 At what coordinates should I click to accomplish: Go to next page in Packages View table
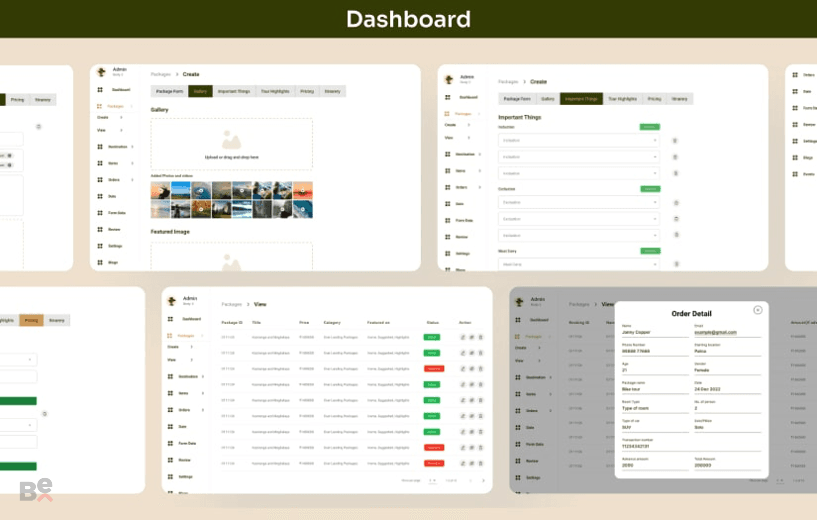[483, 480]
